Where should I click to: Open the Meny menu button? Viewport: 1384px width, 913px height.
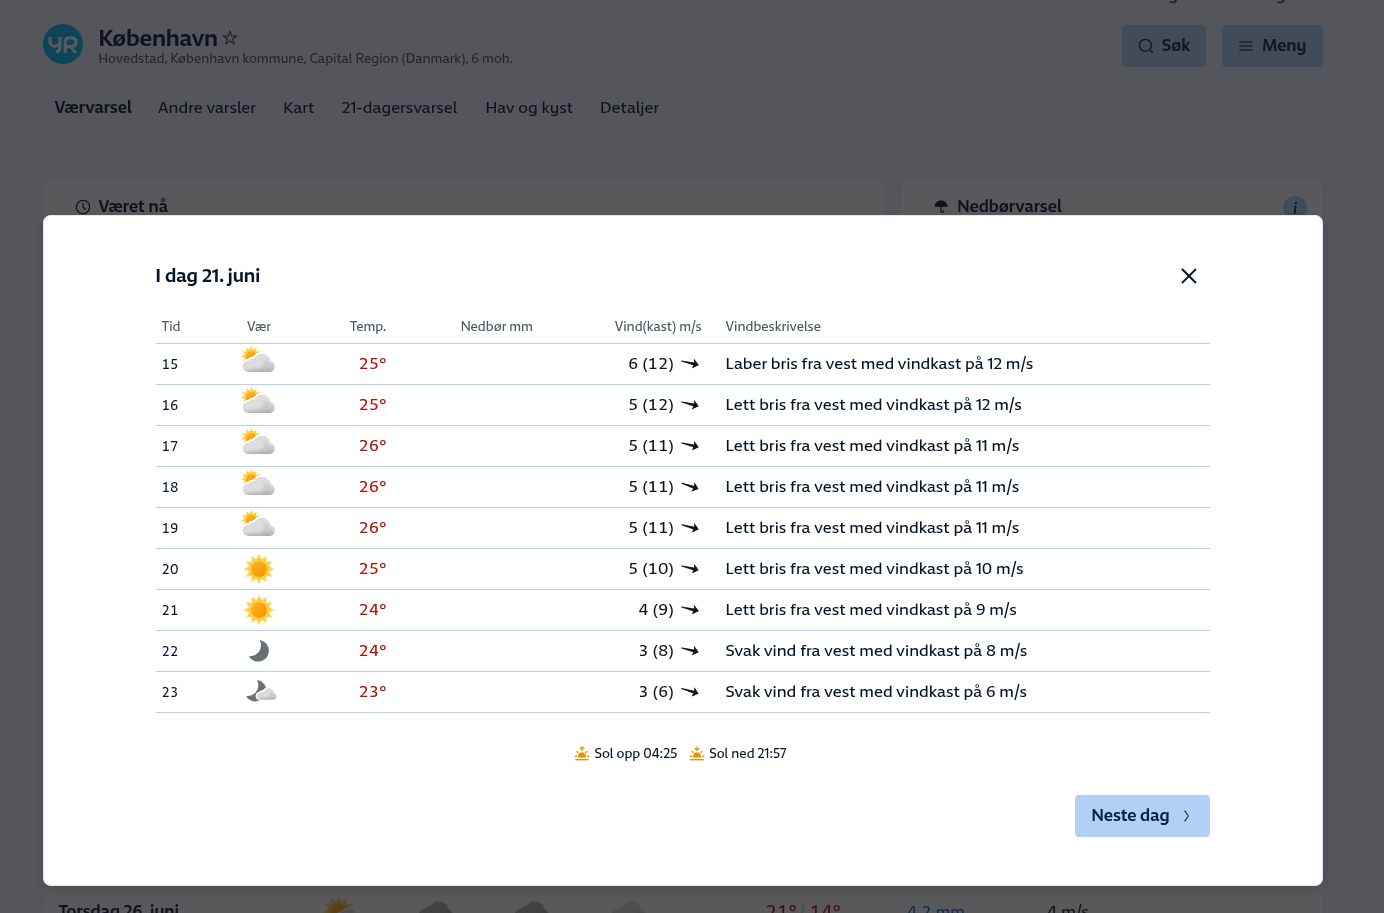click(x=1272, y=46)
